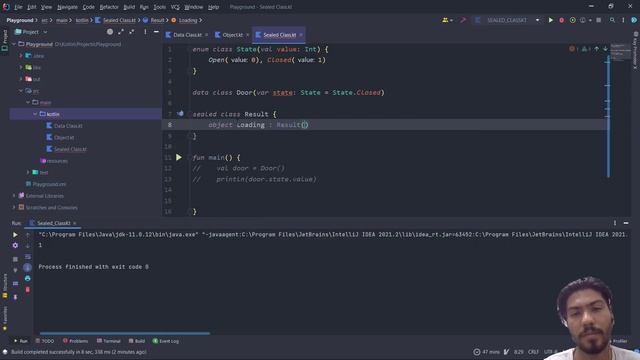The height and width of the screenshot is (360, 640).
Task: Collapse the main folder node
Action: click(x=28, y=102)
